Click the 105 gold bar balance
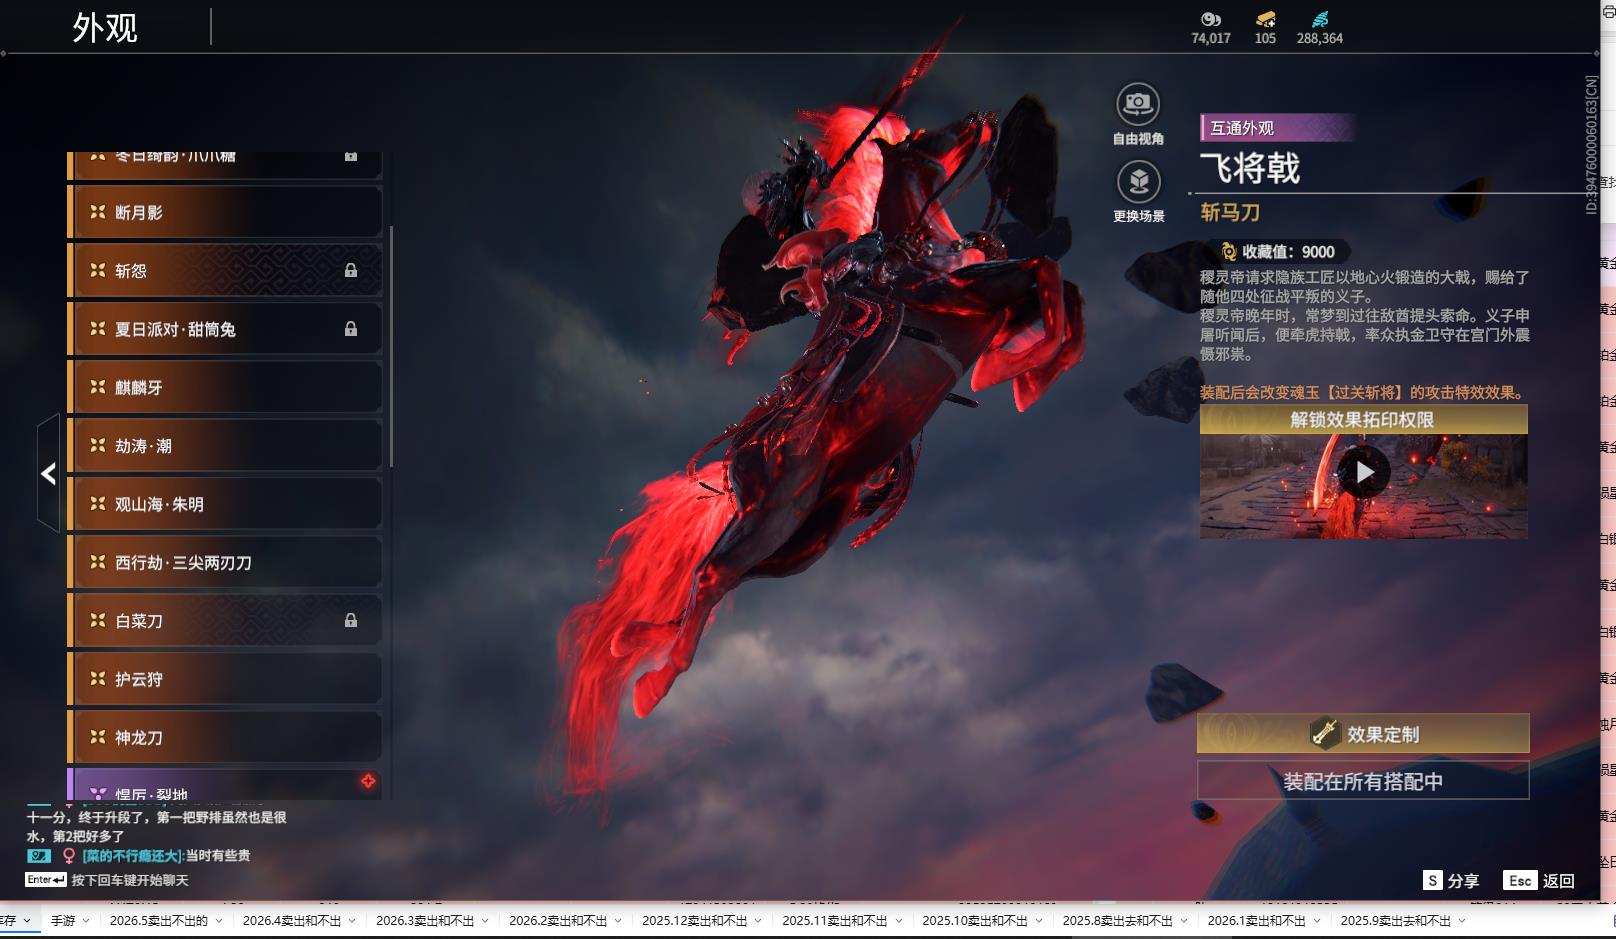 click(1265, 38)
